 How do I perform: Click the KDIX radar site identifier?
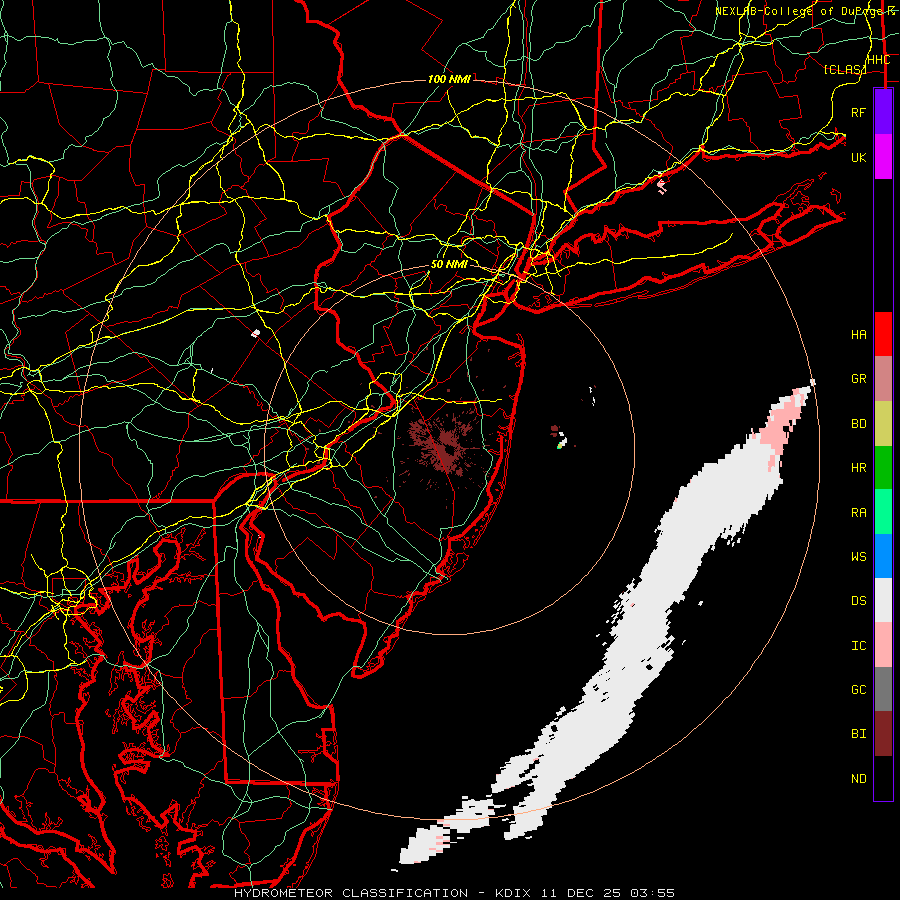tap(513, 893)
